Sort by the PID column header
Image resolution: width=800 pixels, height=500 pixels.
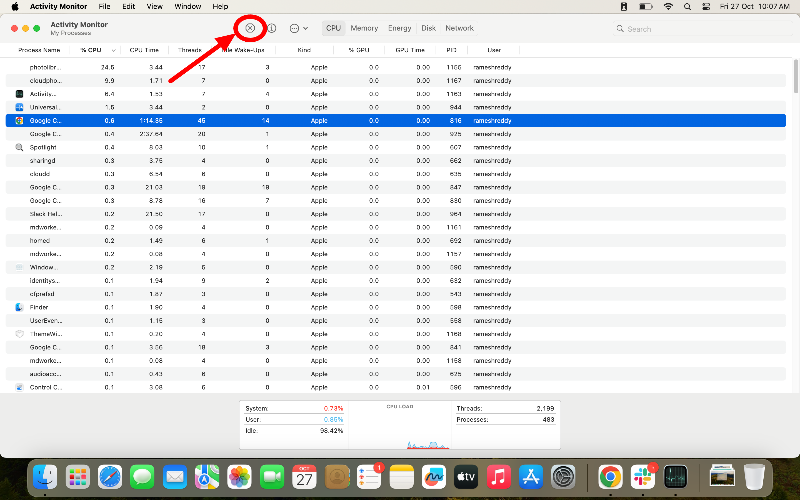coord(451,50)
